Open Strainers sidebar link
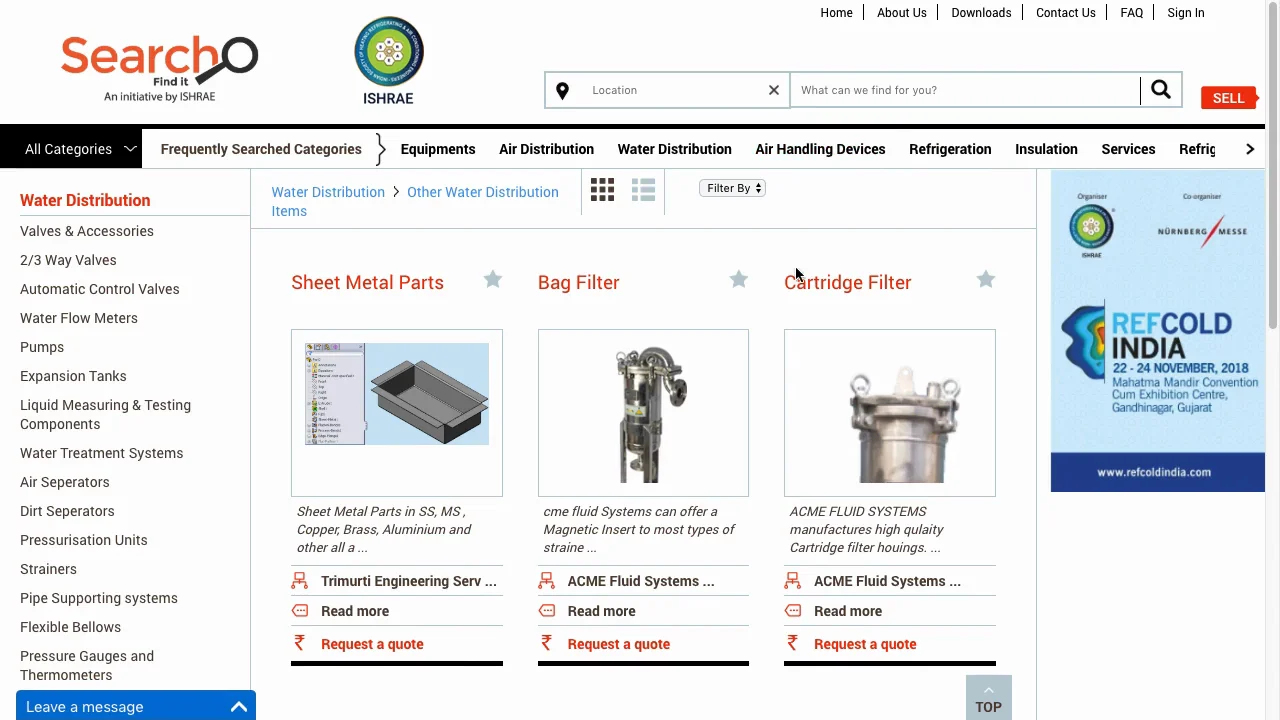 pos(48,569)
